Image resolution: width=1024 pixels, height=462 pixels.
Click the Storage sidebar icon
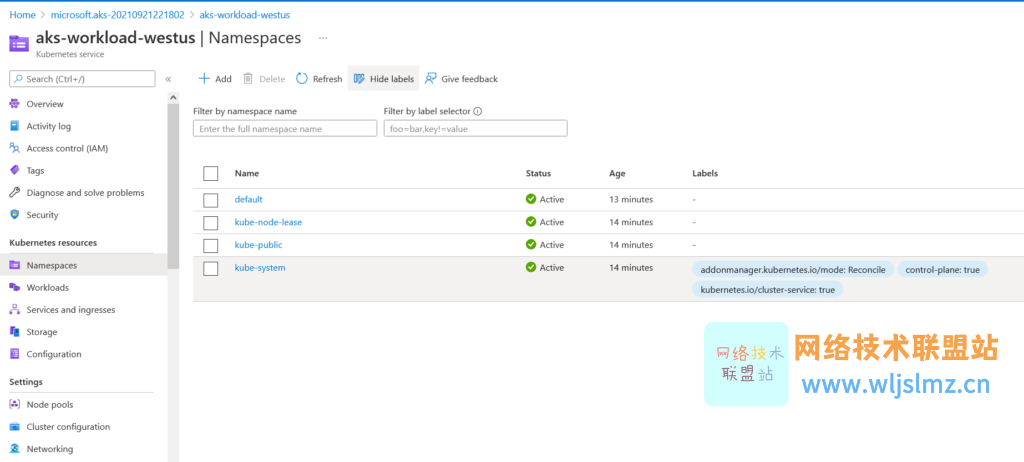14,332
